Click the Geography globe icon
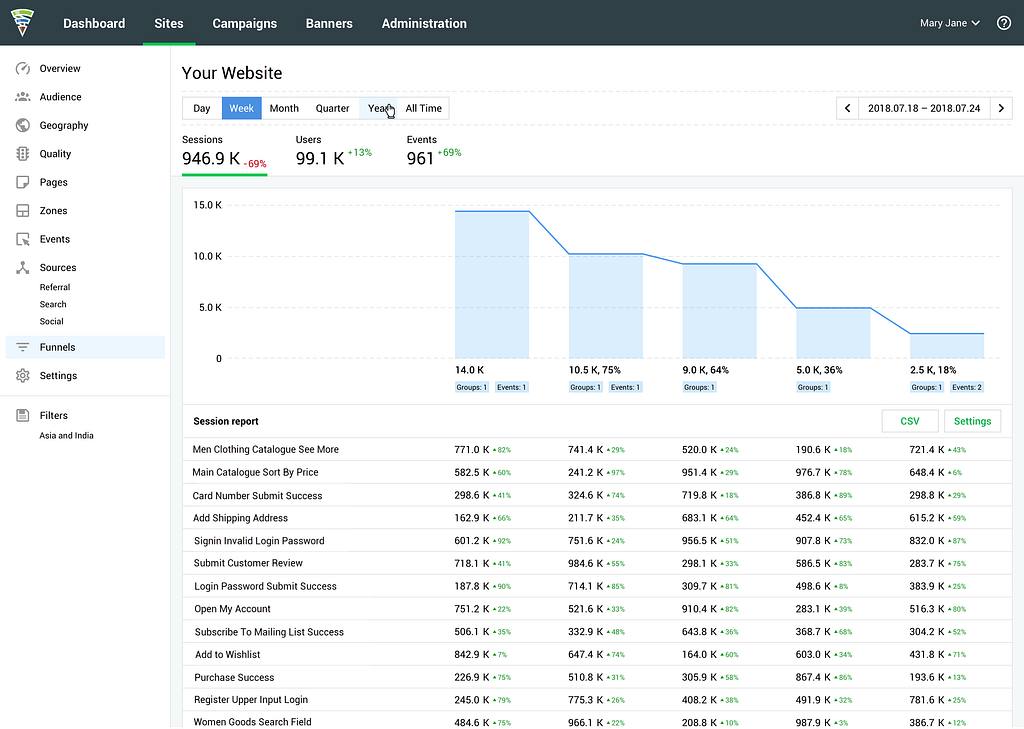 (x=22, y=126)
